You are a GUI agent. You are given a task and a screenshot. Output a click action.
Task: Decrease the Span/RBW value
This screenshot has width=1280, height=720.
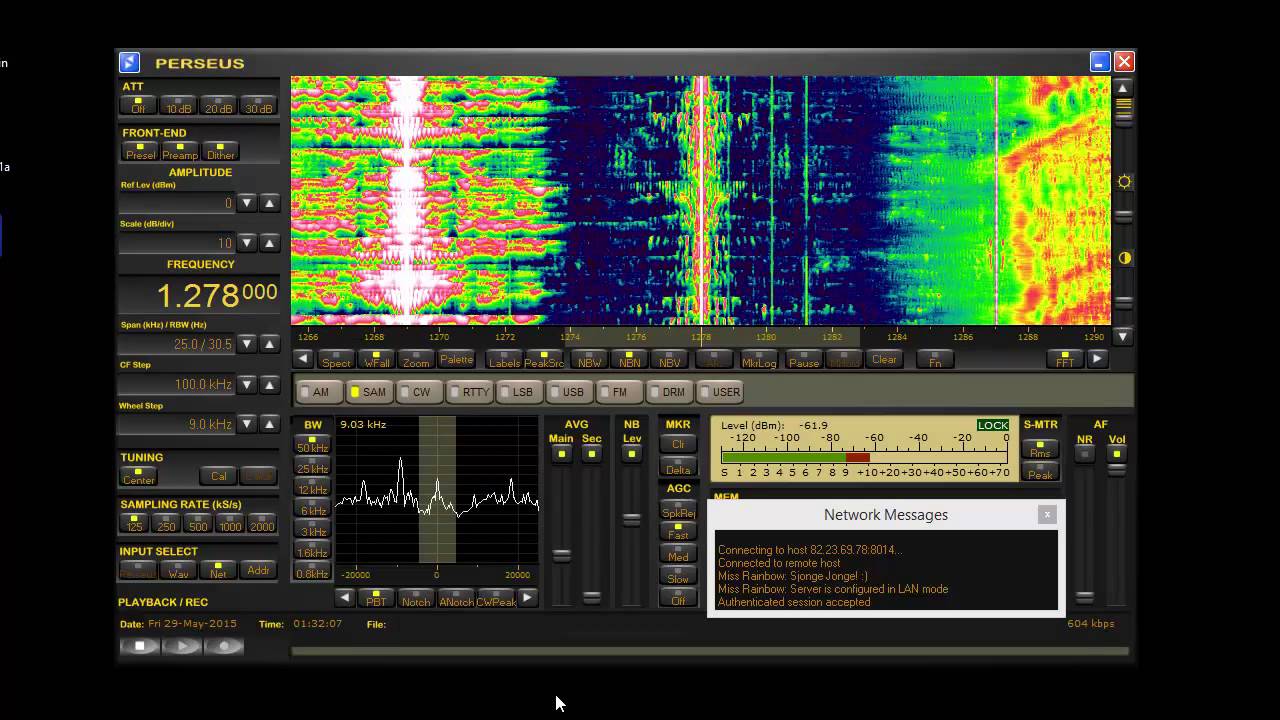tap(247, 344)
